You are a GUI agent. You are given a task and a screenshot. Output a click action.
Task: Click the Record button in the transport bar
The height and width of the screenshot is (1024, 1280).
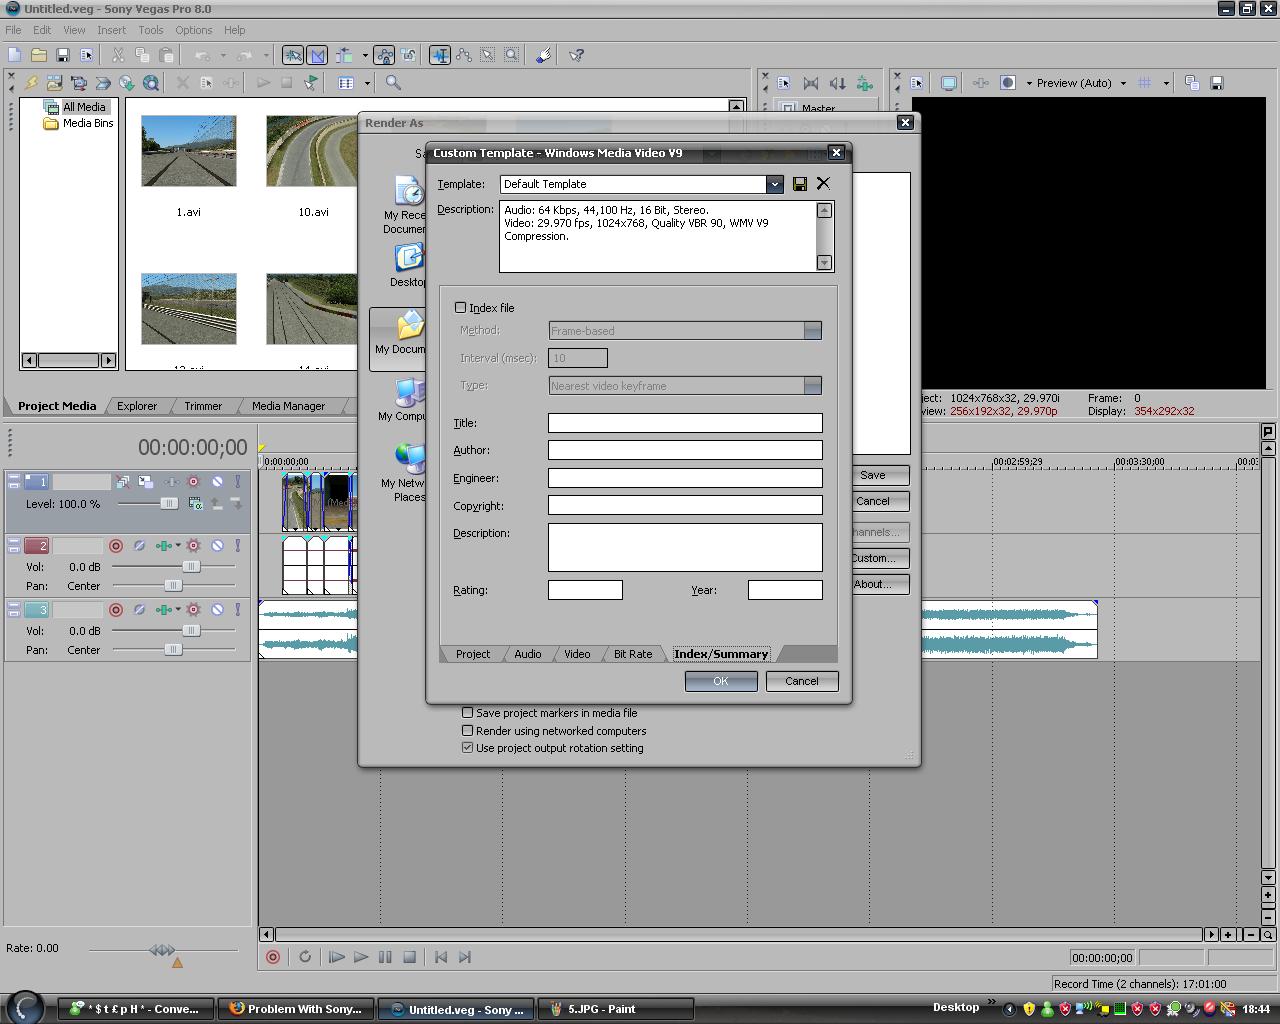click(x=272, y=957)
